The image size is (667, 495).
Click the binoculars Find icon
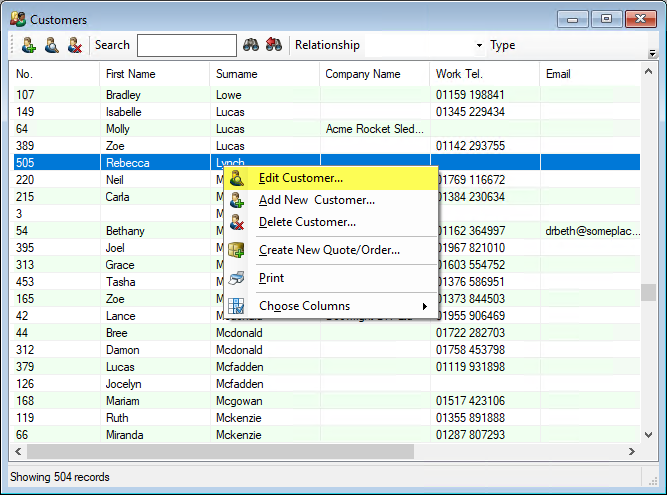pyautogui.click(x=251, y=45)
